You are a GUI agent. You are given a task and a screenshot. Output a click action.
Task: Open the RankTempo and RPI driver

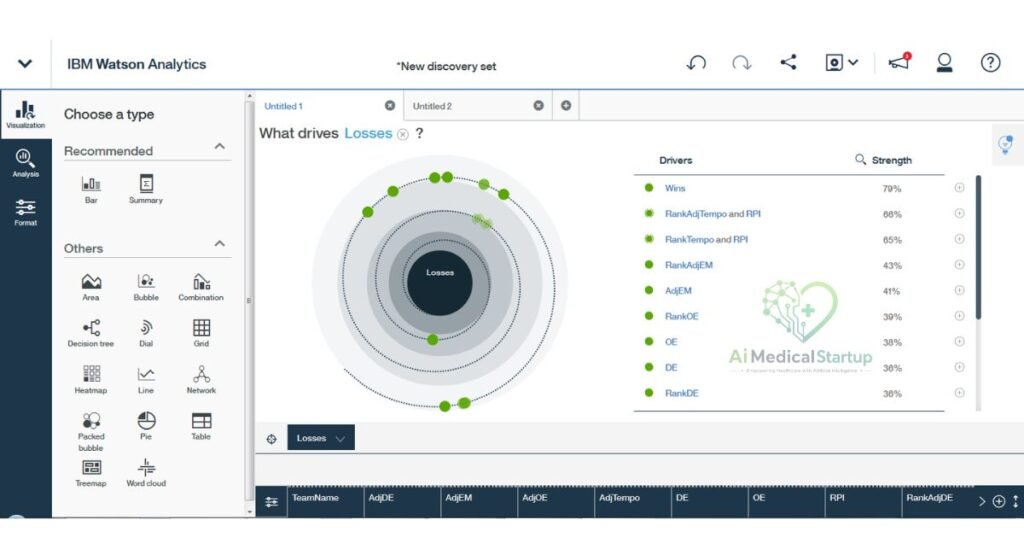706,239
